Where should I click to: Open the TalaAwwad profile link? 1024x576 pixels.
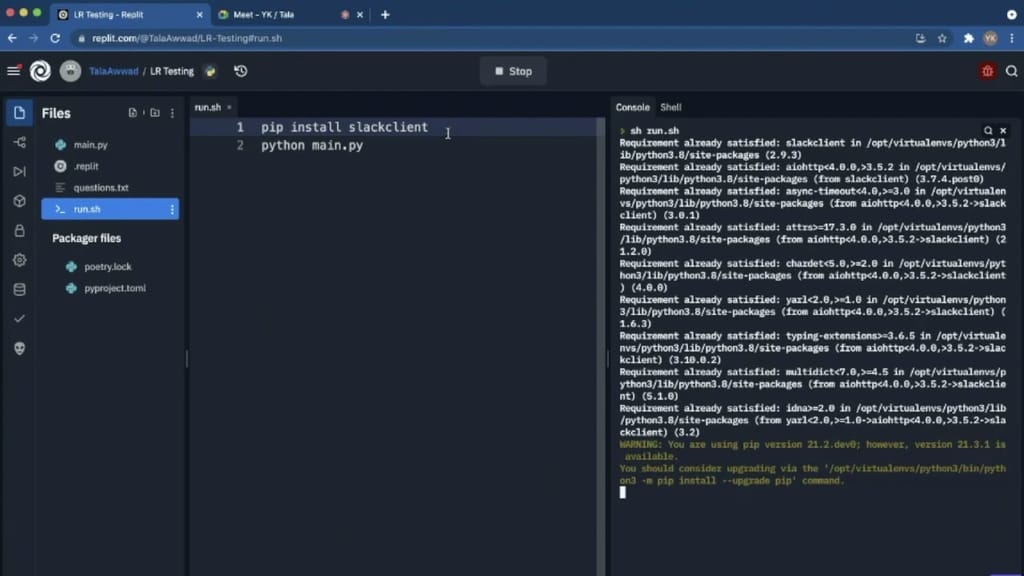point(113,71)
